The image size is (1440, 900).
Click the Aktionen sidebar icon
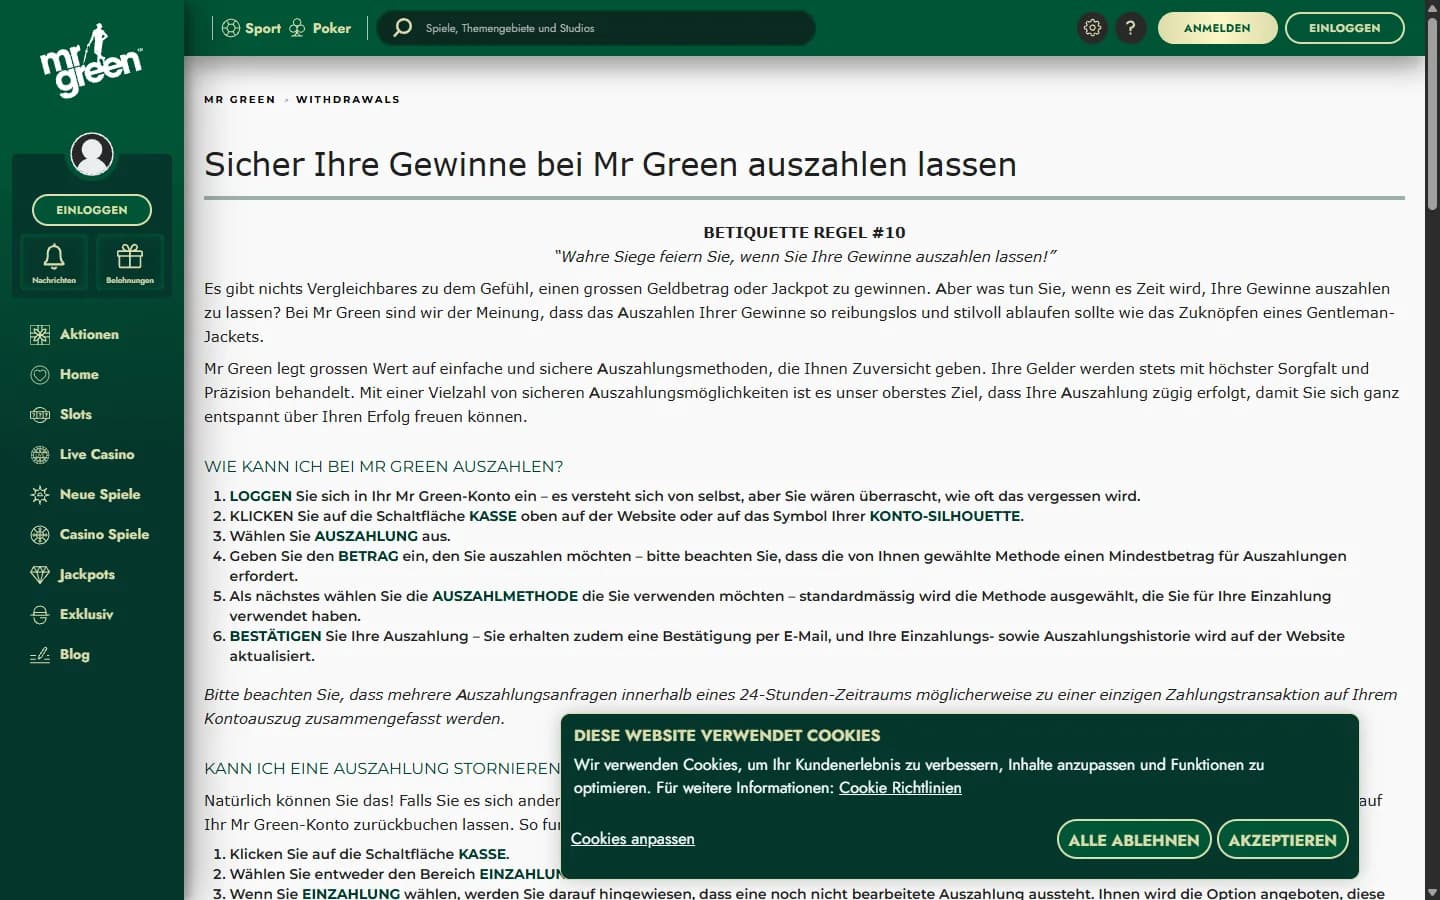pos(40,335)
